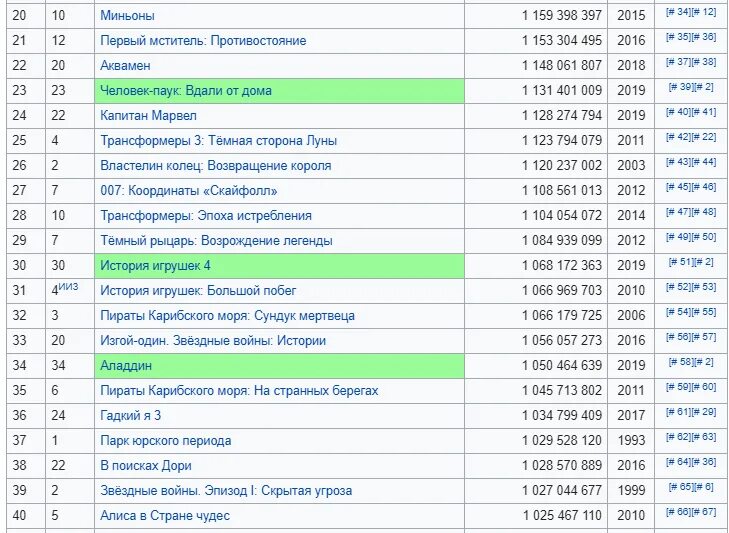
Task: Click footnote reference # 51
Action: pos(682,263)
